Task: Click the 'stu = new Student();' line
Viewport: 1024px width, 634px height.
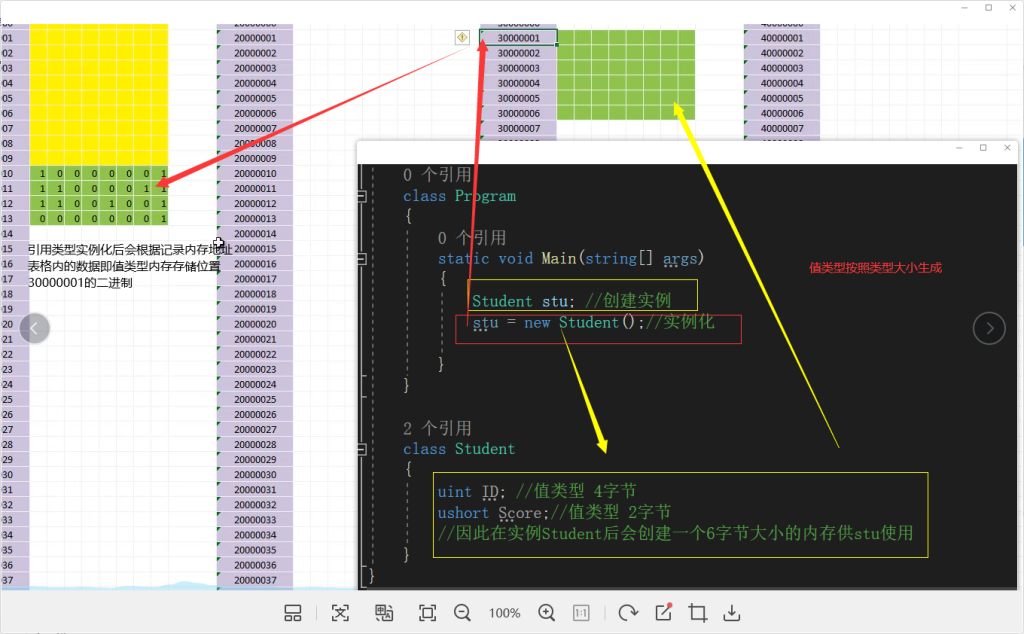Action: [x=594, y=323]
